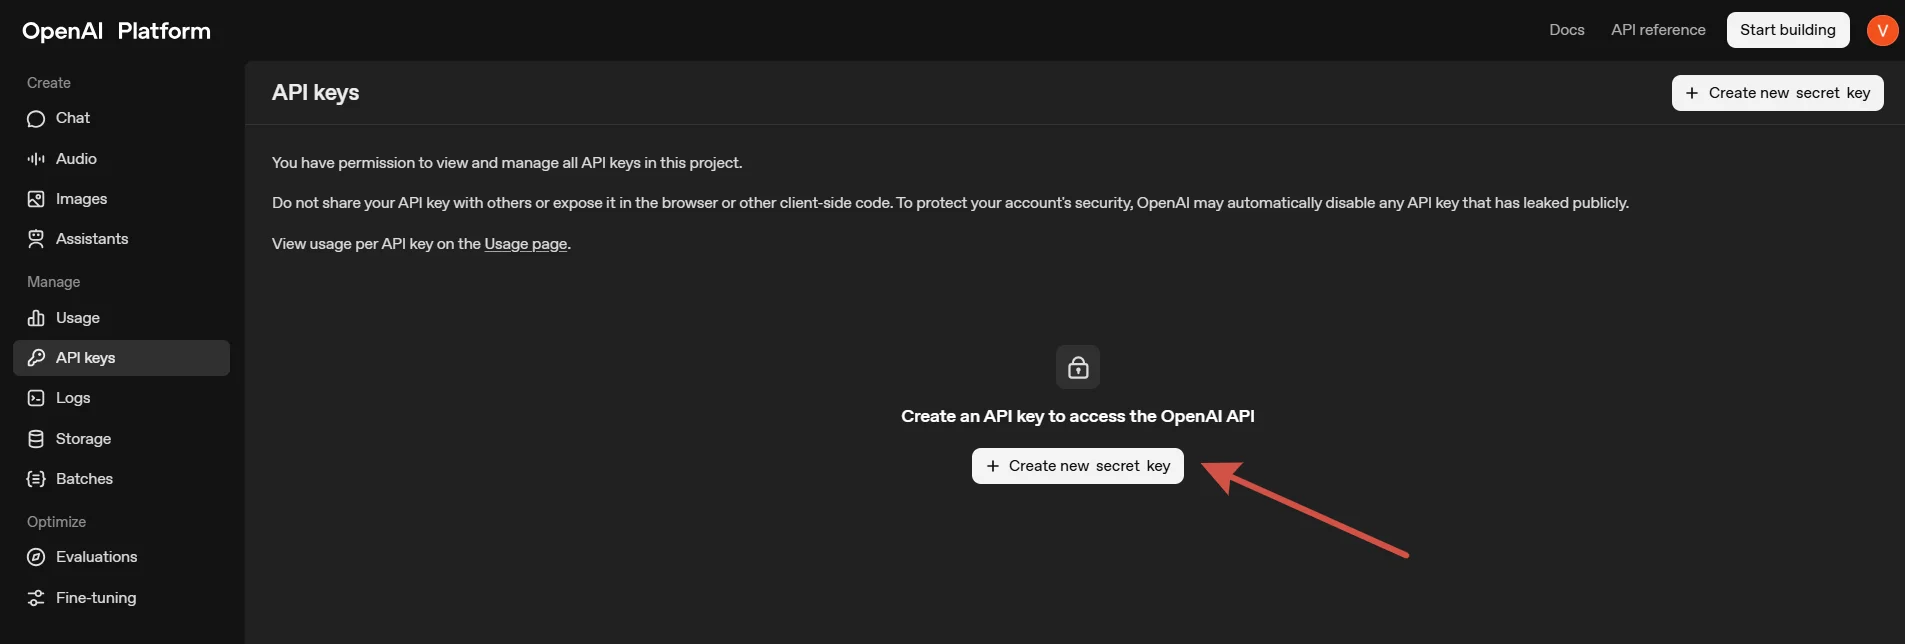1905x644 pixels.
Task: Click the lock icon above the empty-state message
Action: (1078, 367)
